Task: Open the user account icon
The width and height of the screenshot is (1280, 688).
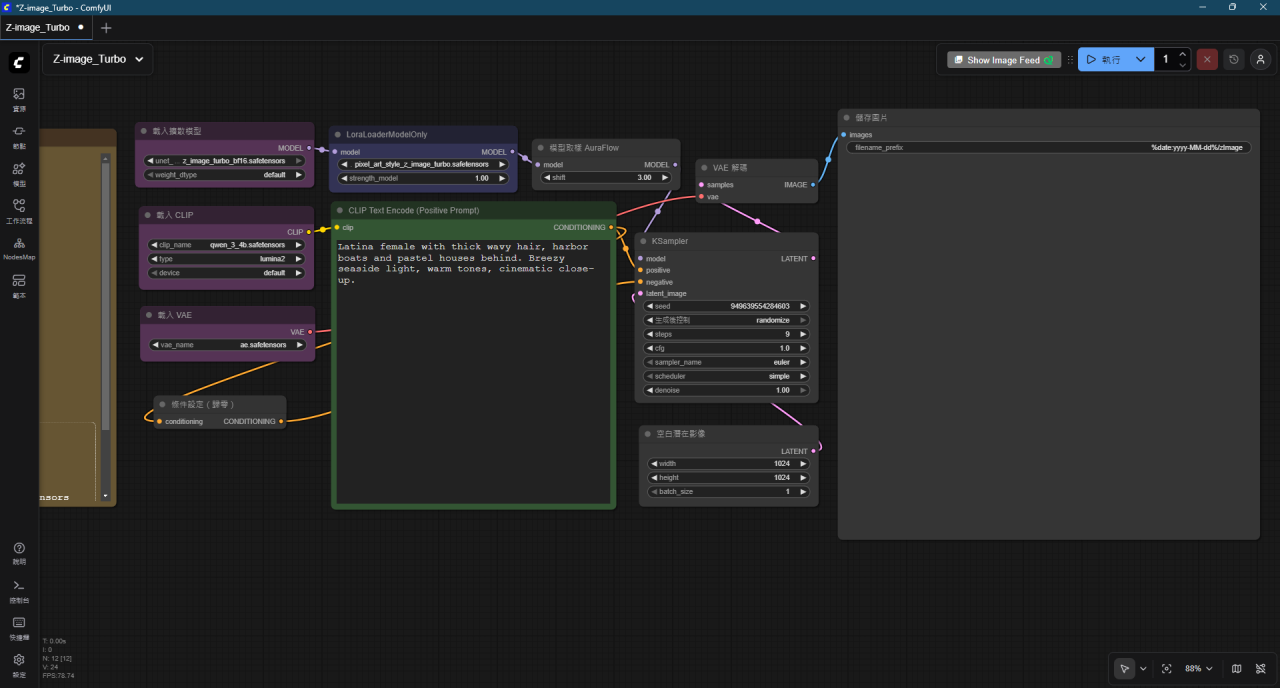Action: 1261,60
